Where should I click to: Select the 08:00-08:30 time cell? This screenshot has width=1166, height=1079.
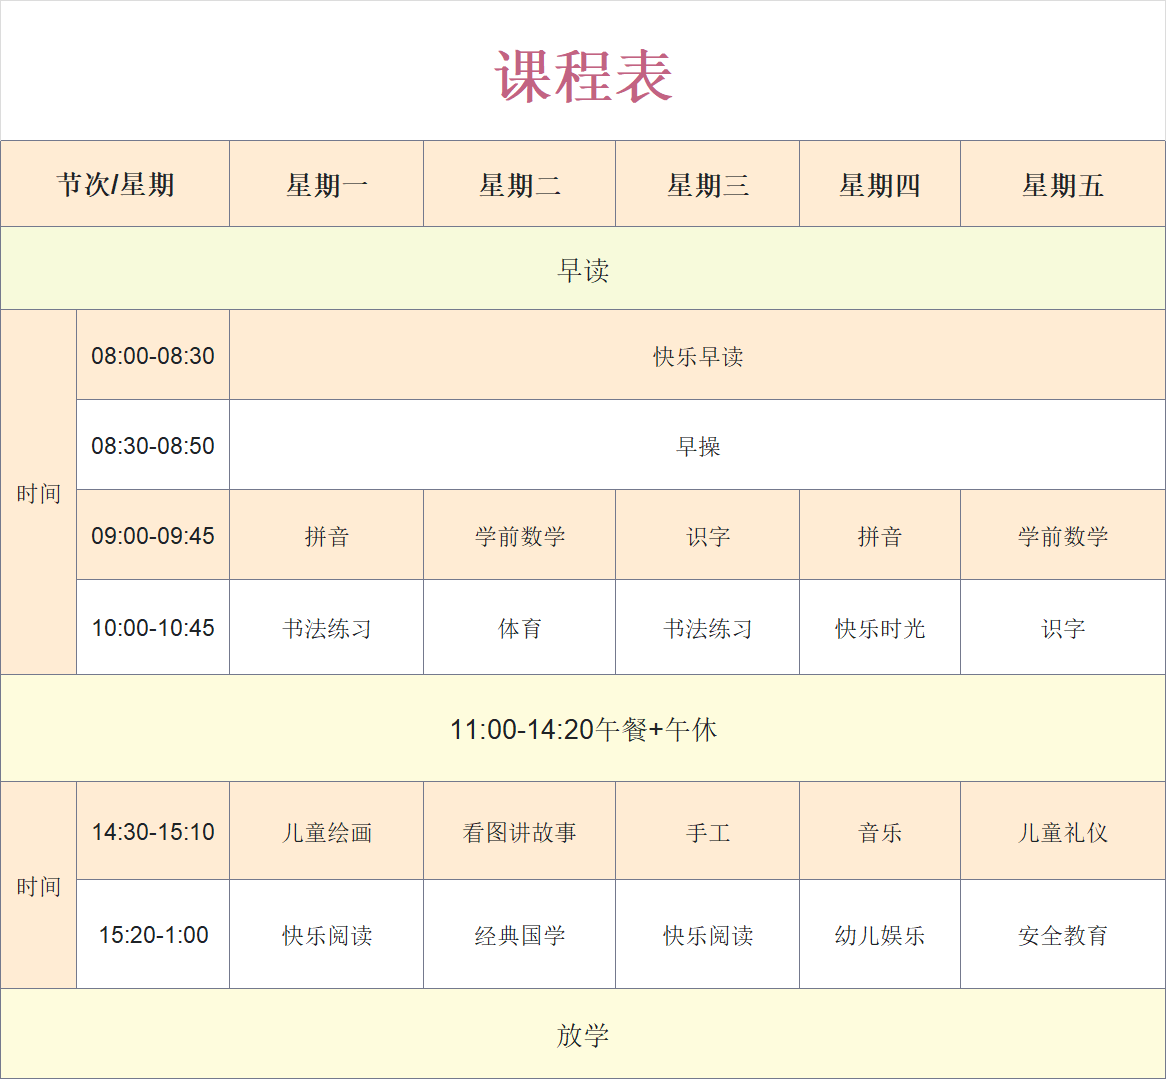click(153, 356)
